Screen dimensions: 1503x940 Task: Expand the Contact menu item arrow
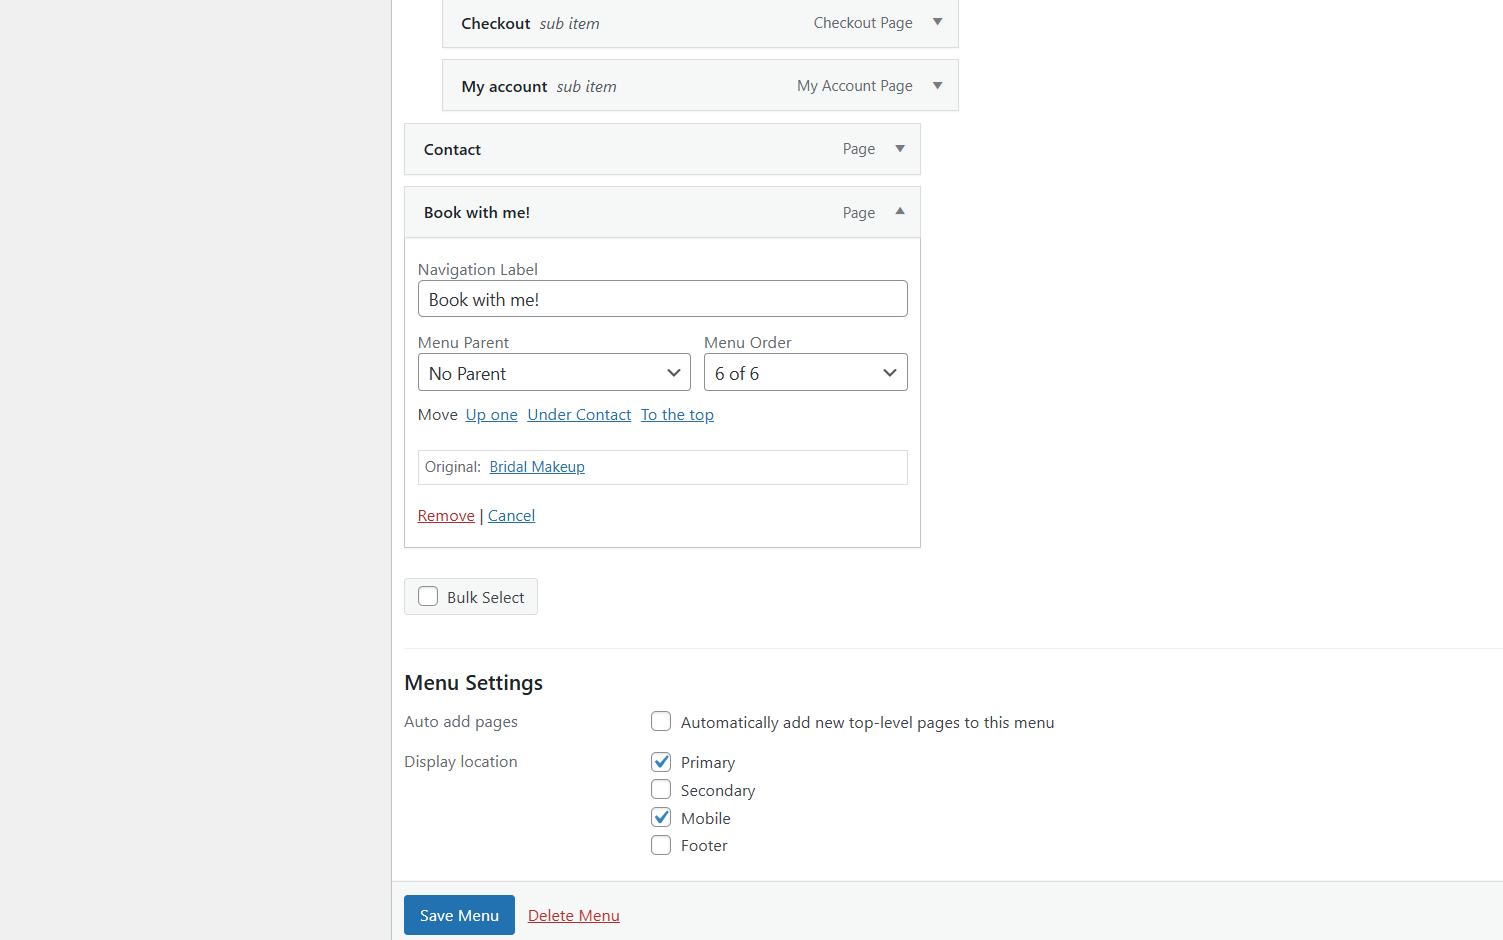(899, 149)
